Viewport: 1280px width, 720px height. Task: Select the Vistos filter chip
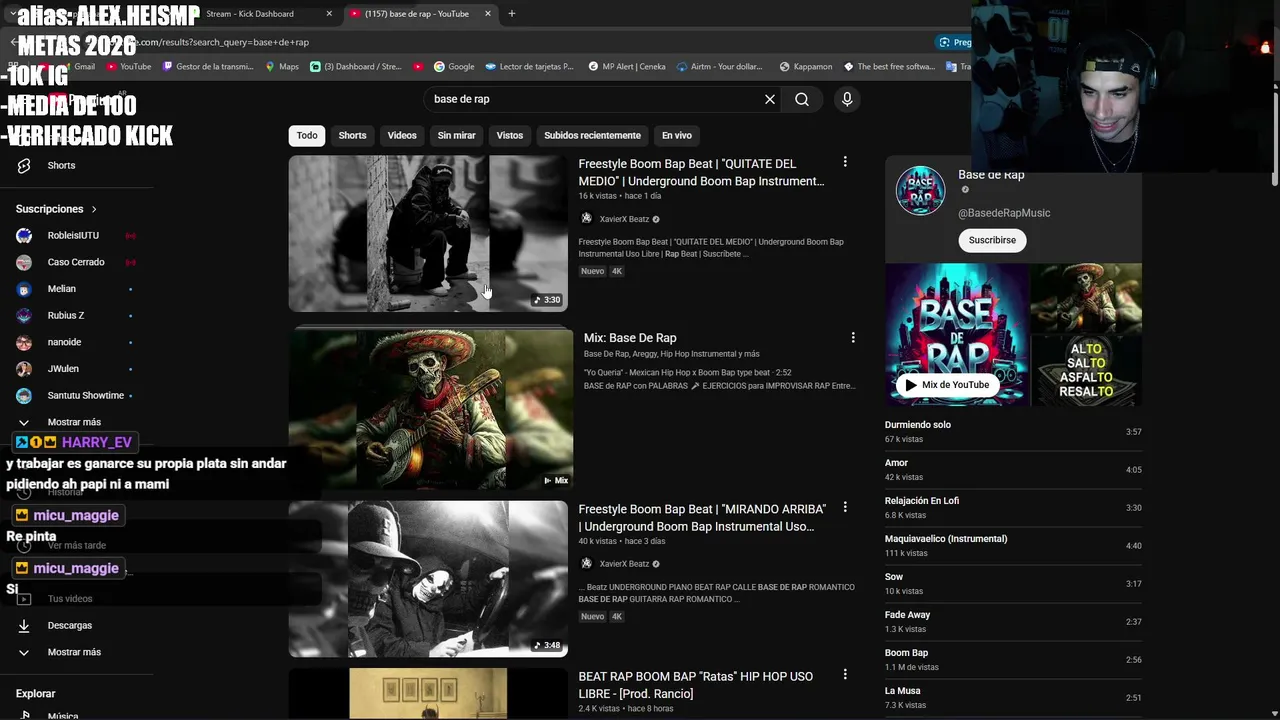coord(510,135)
